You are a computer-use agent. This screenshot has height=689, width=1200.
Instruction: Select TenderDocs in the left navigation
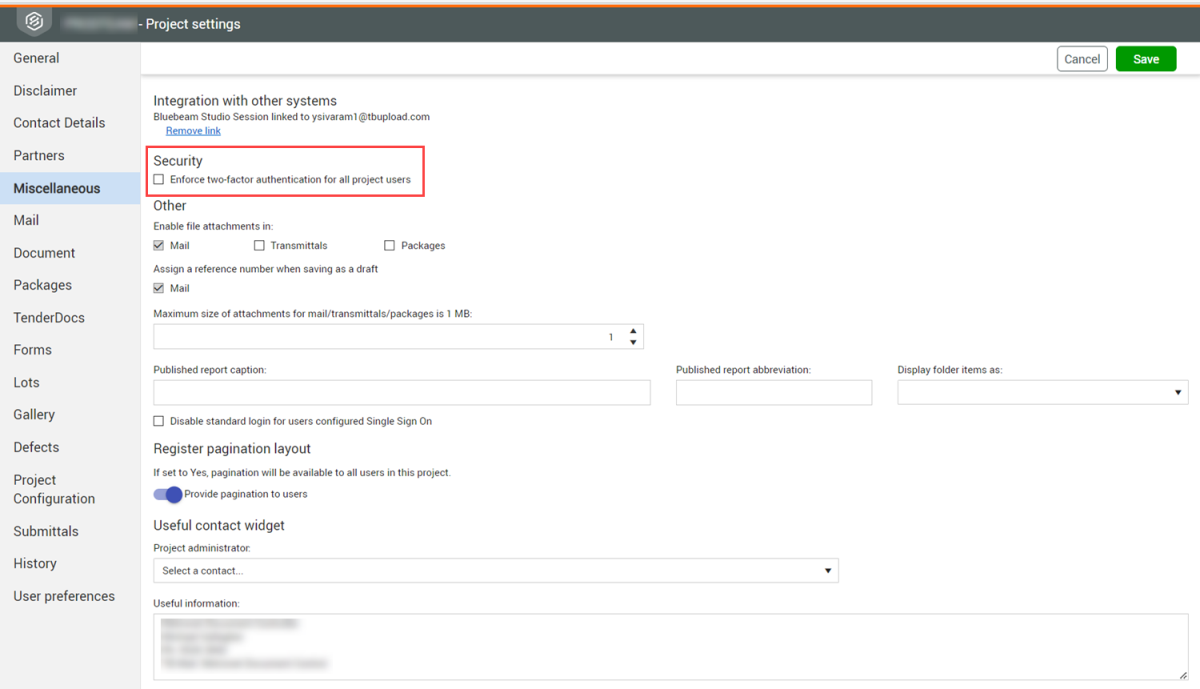click(x=49, y=318)
